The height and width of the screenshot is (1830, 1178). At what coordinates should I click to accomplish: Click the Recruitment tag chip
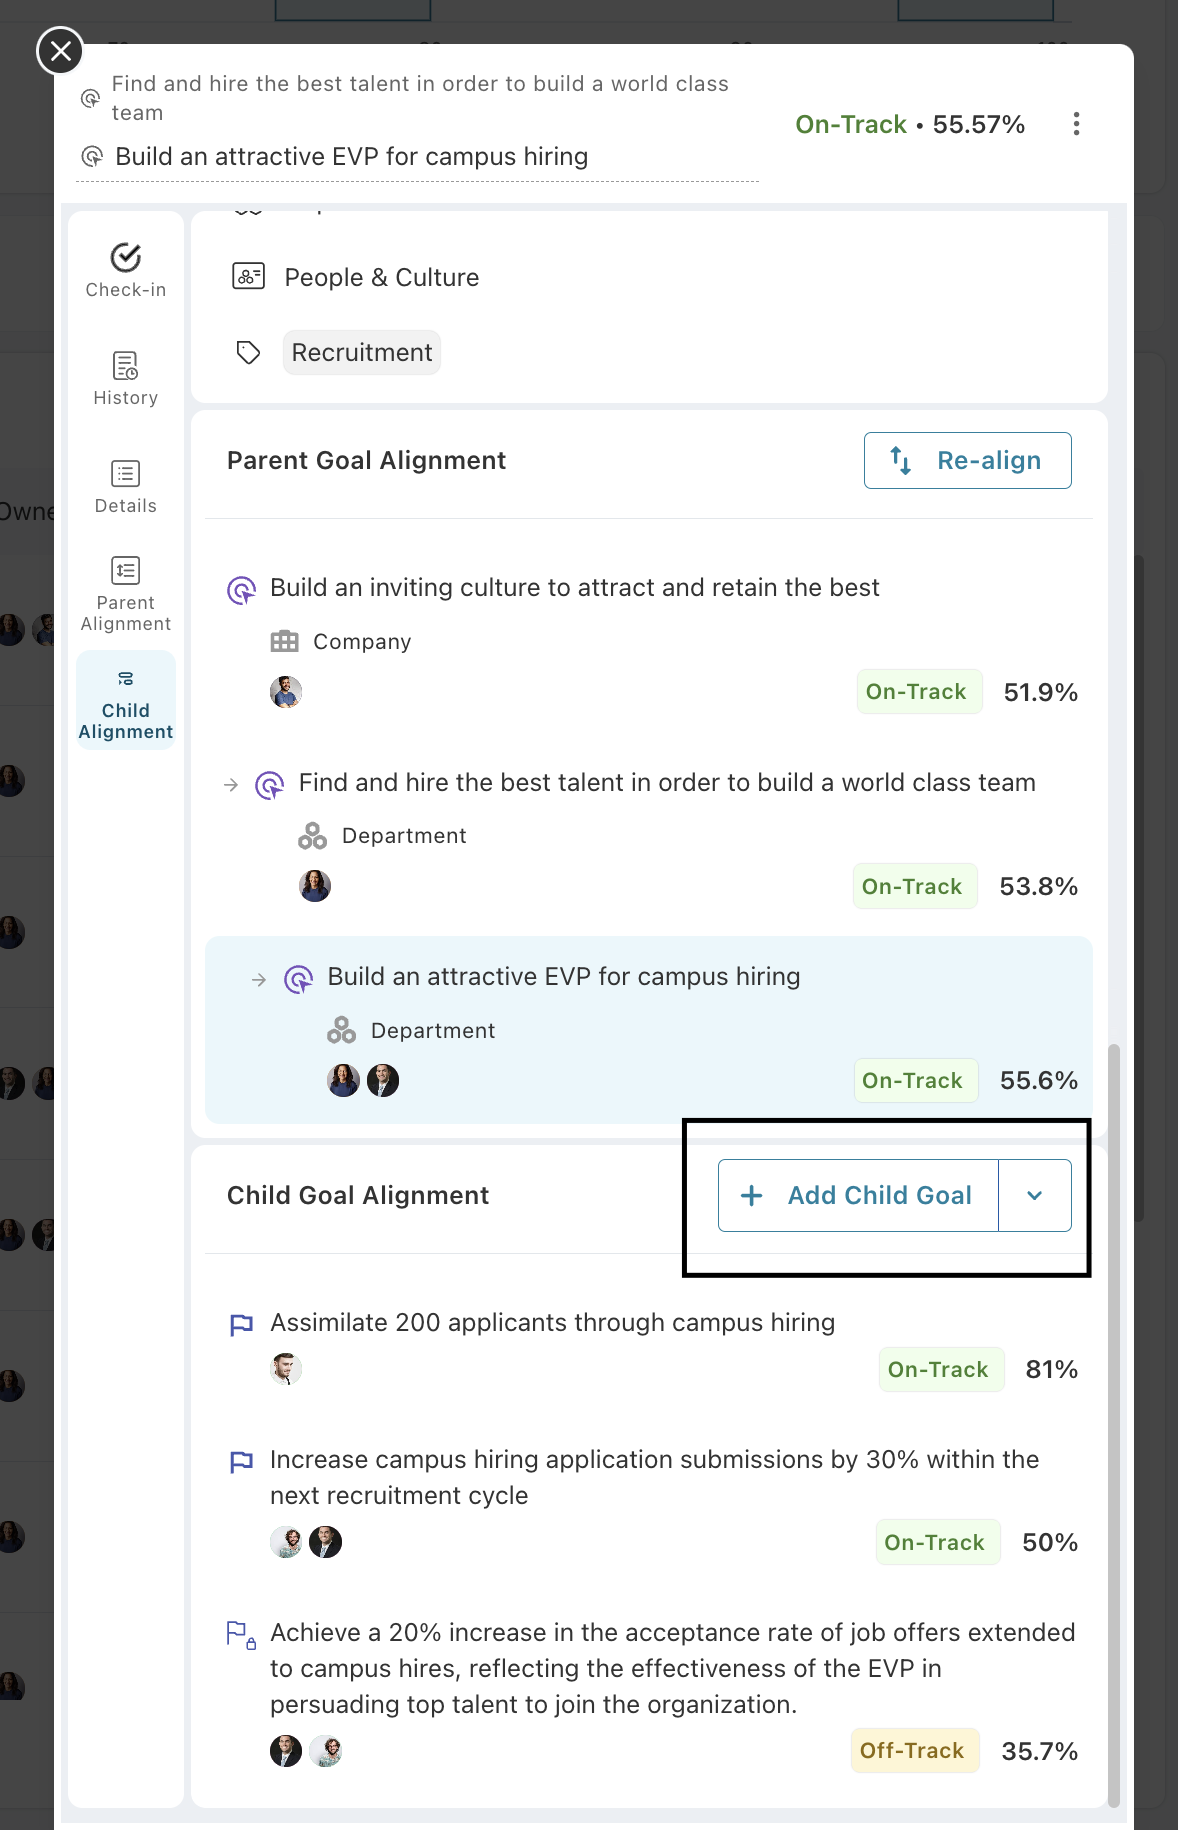point(361,353)
